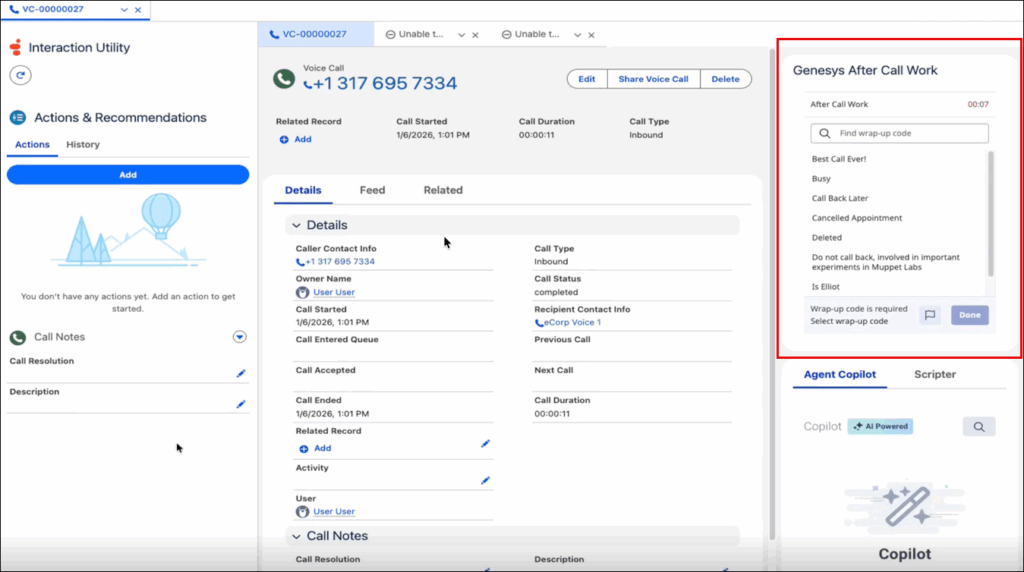
Task: Edit Related Record pencil in Details
Action: coord(485,444)
